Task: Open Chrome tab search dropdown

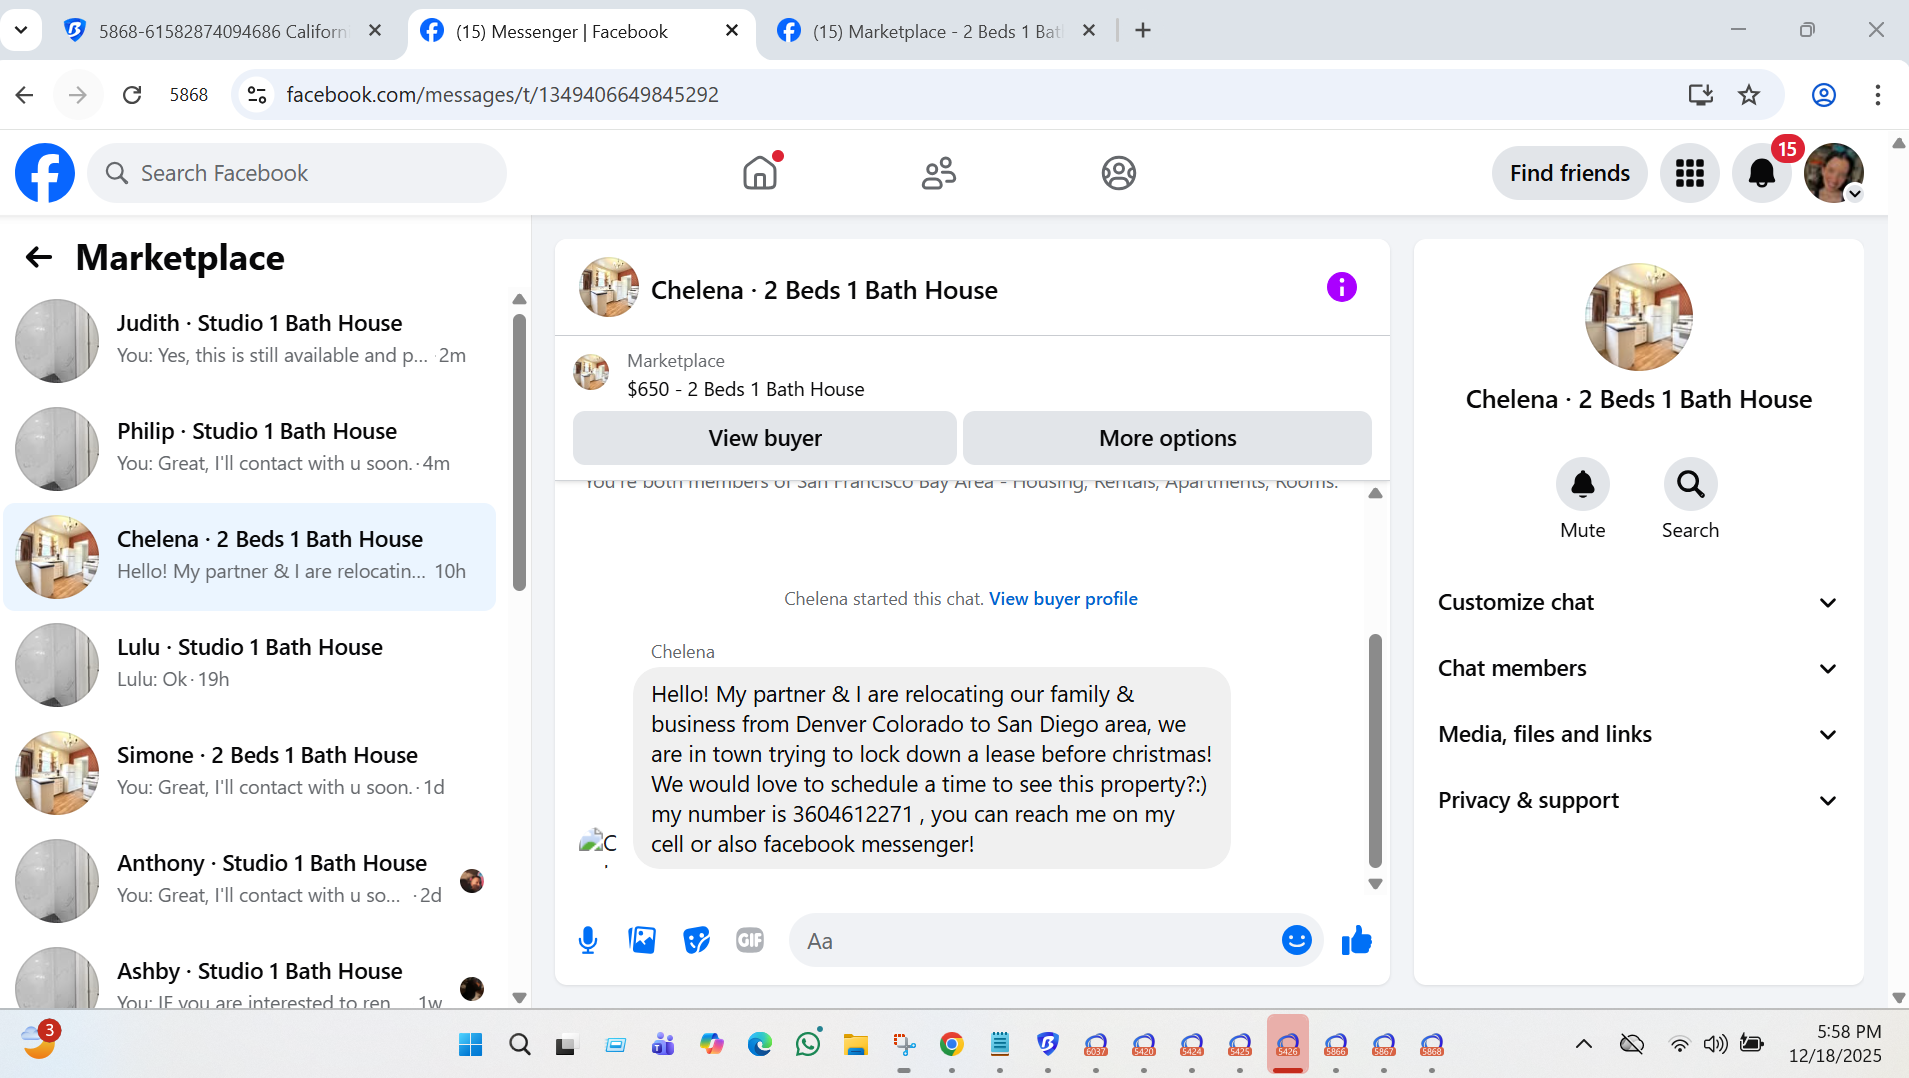Action: point(21,30)
